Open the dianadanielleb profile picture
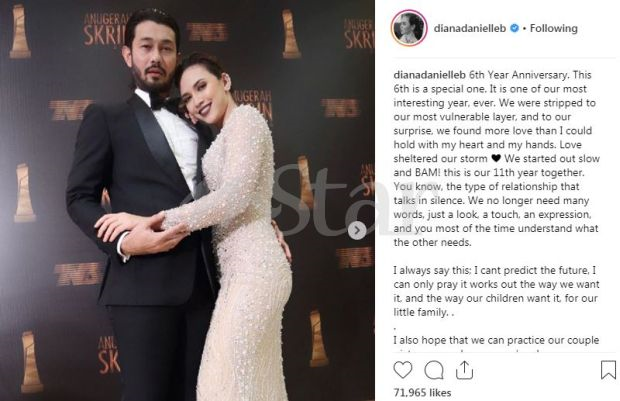The height and width of the screenshot is (401, 620). (409, 28)
